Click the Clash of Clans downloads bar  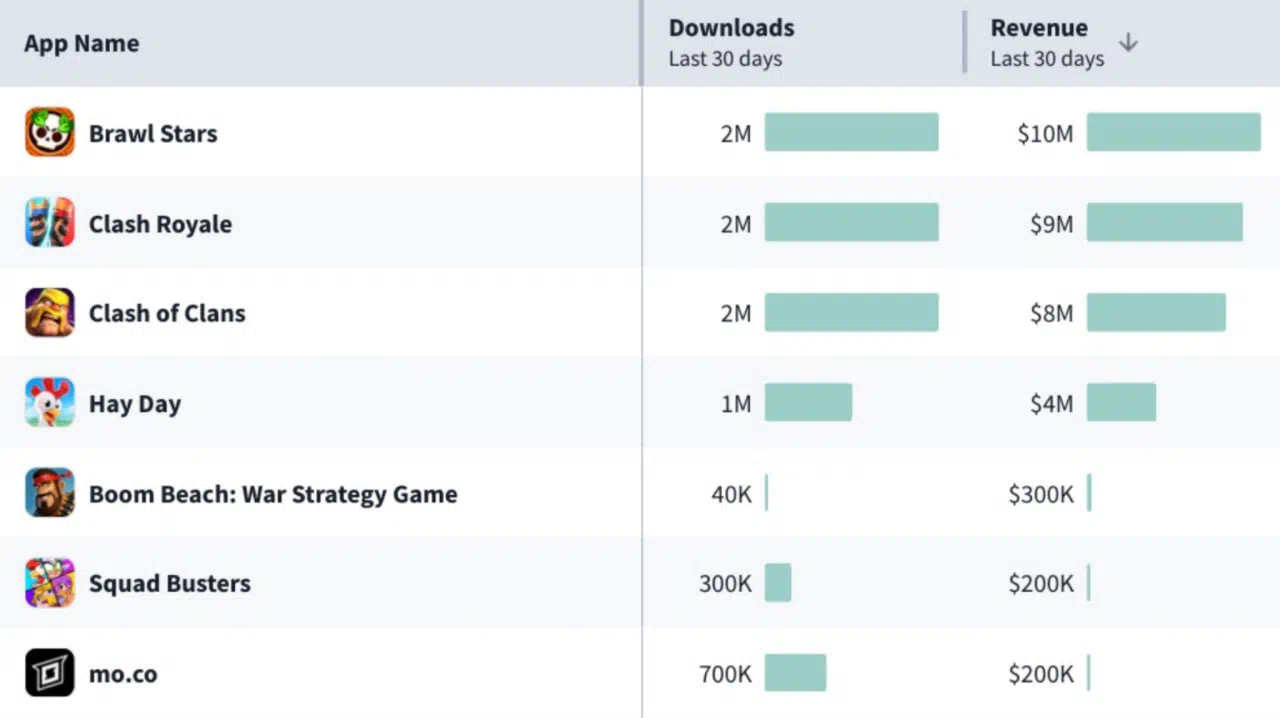click(852, 312)
